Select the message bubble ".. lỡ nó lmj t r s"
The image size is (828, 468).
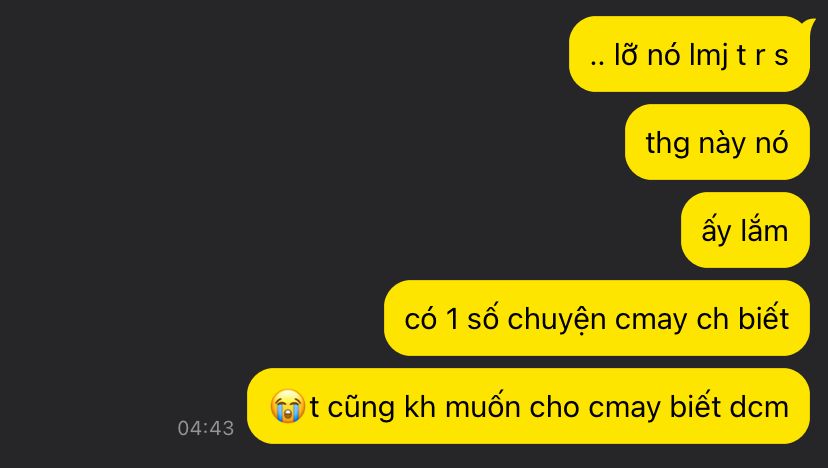pyautogui.click(x=689, y=54)
